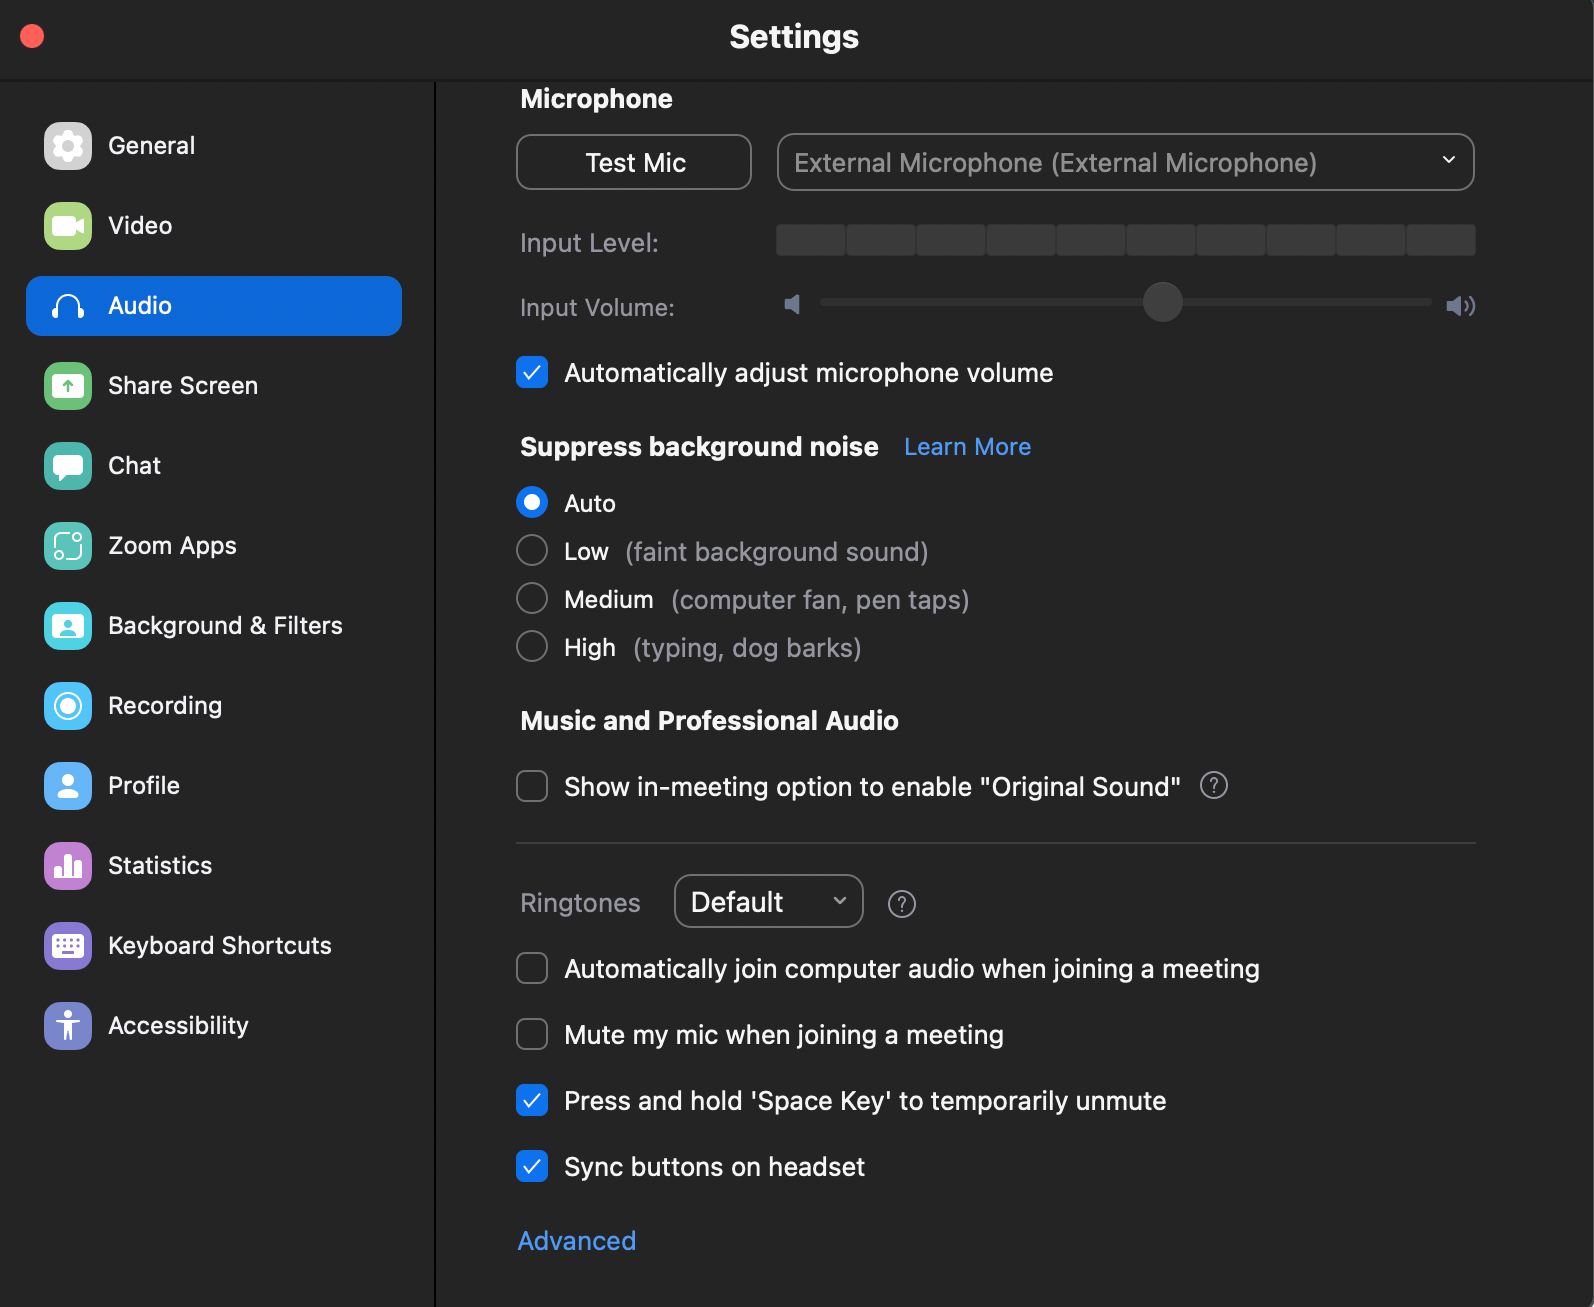The height and width of the screenshot is (1307, 1594).
Task: Click the Recording circle icon
Action: (68, 706)
